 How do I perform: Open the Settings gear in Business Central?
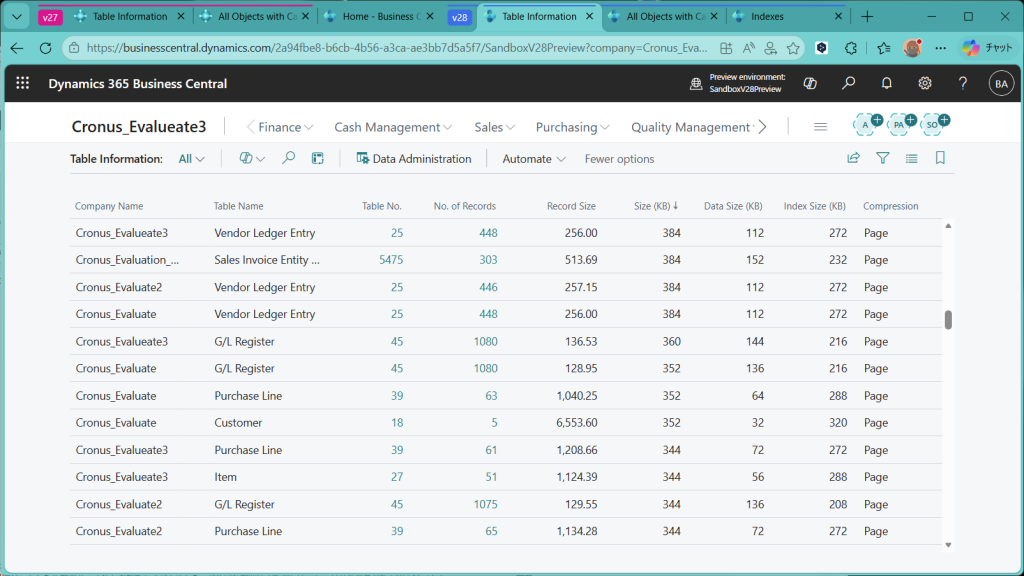[925, 84]
